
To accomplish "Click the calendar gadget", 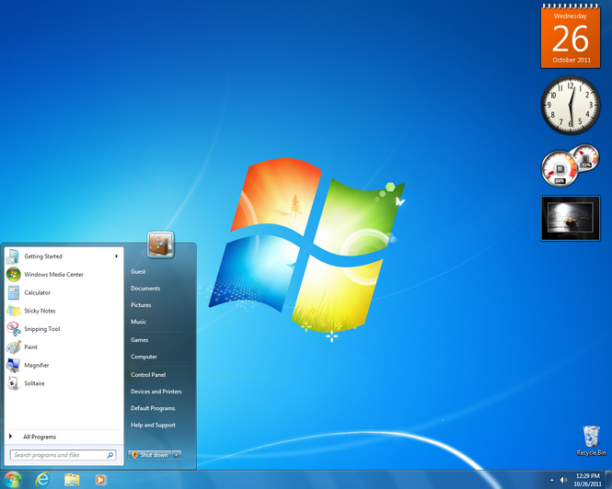I will click(570, 37).
